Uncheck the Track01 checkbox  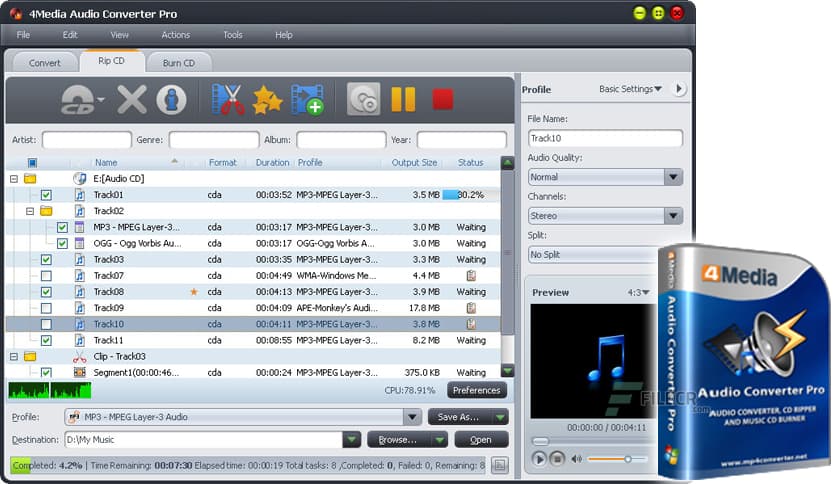click(46, 195)
